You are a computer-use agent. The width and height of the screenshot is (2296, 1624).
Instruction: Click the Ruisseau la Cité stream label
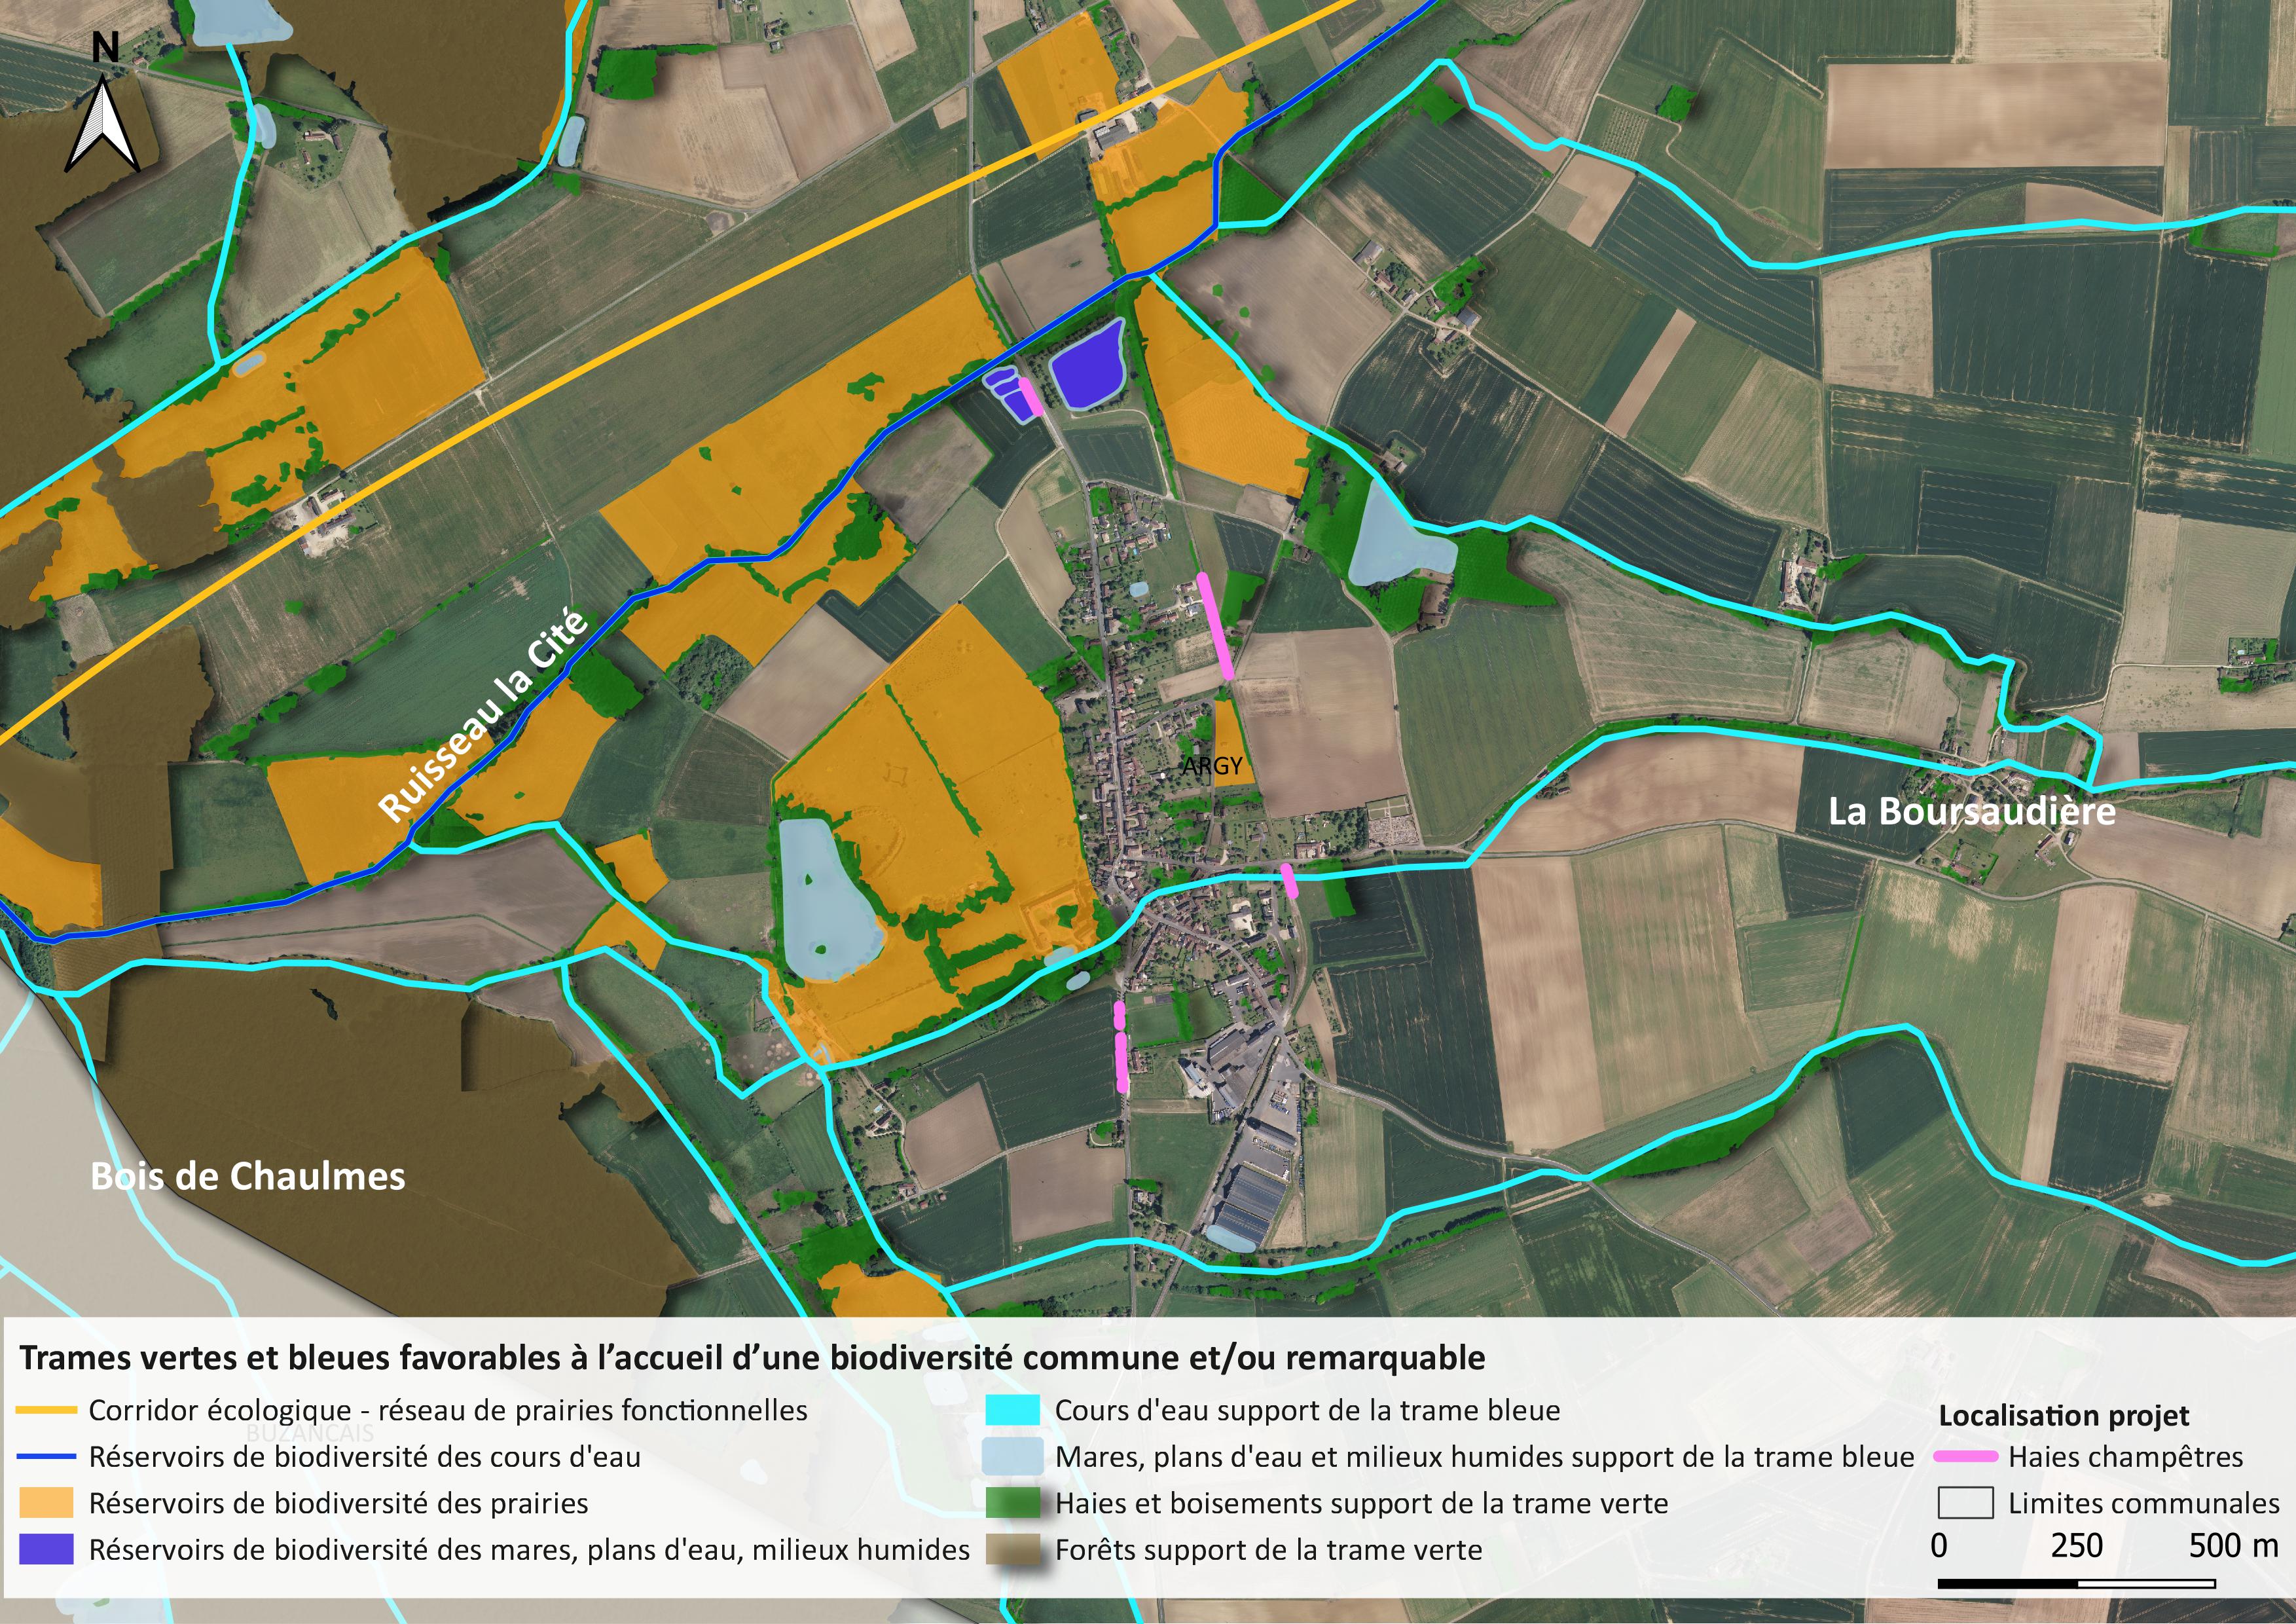point(484,714)
